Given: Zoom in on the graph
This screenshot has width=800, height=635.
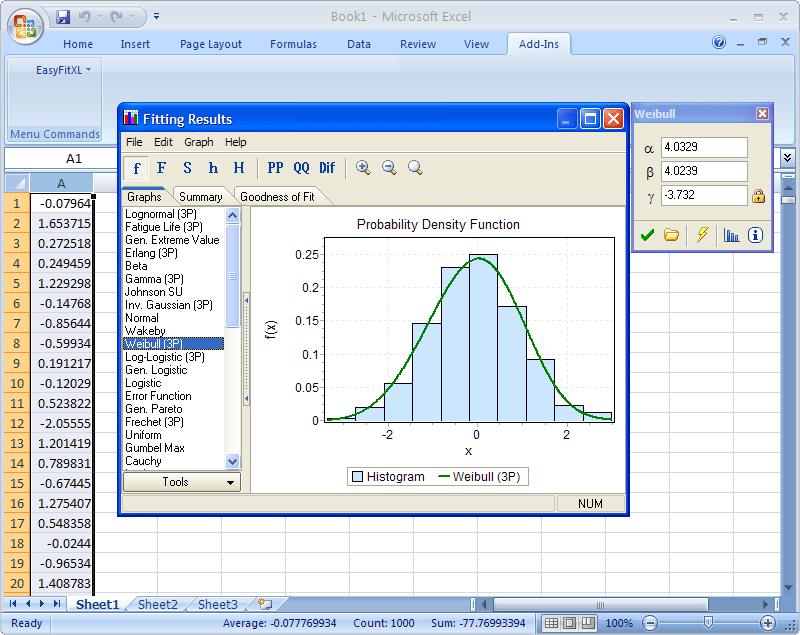Looking at the screenshot, I should pyautogui.click(x=363, y=168).
